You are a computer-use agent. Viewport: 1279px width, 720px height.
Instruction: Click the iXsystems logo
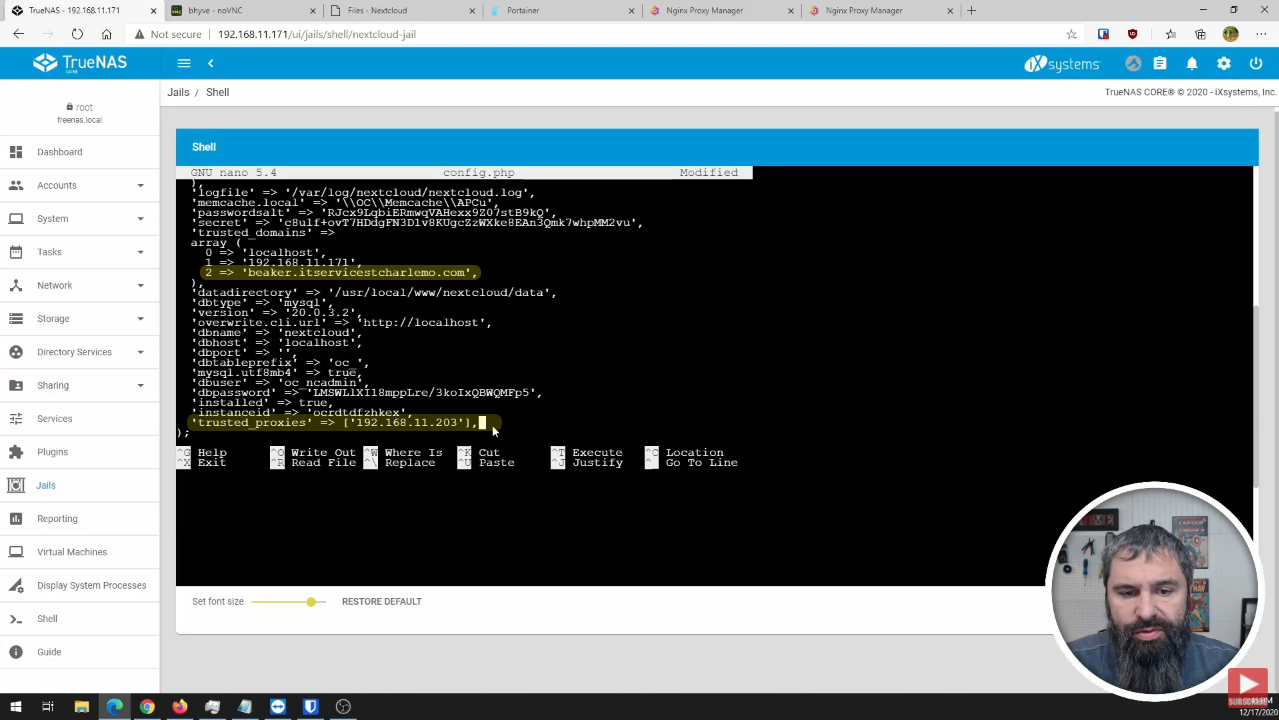click(1061, 63)
